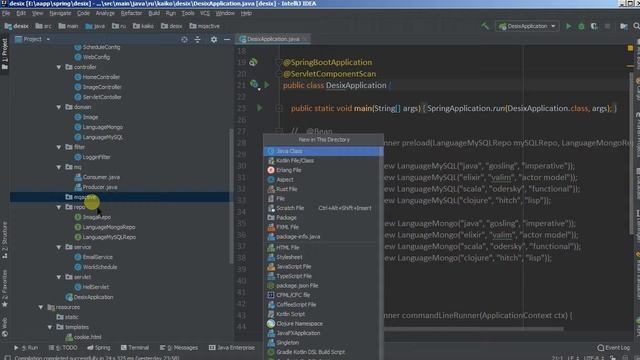Open the Messages tool window button
Viewport: 640px width, 360px height.
[179, 348]
